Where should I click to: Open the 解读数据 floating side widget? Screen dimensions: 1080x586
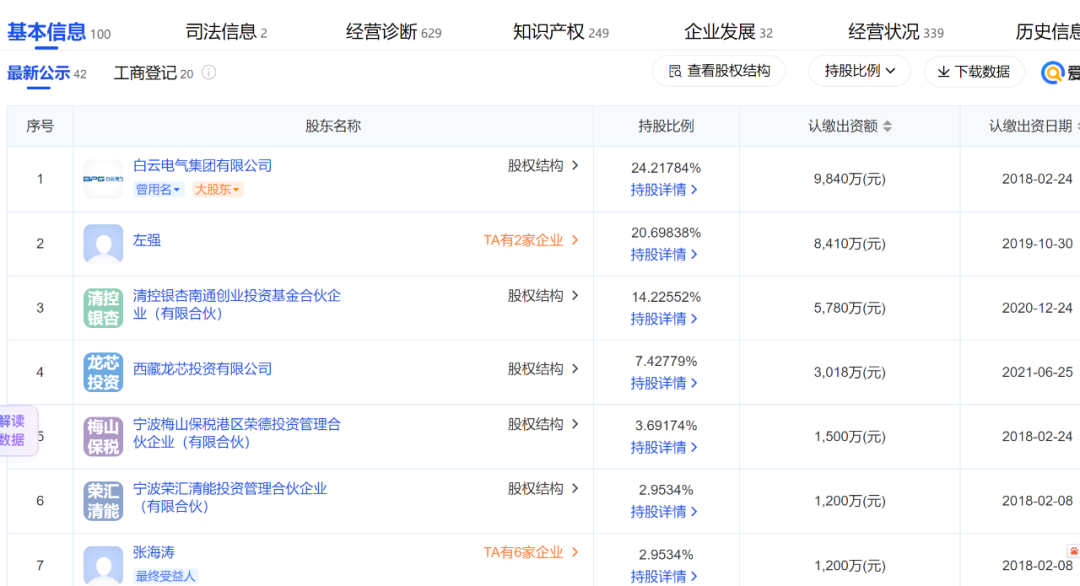point(14,431)
